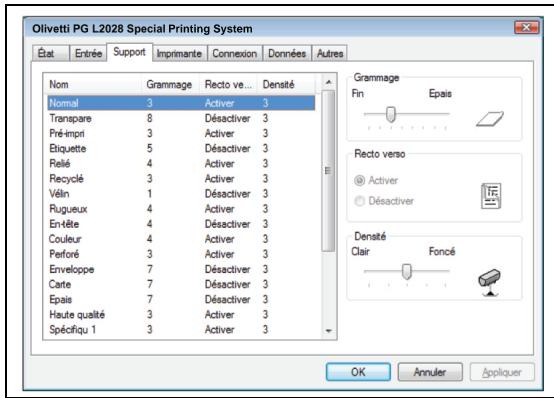Click Désactiver in the Etiquette row

click(x=228, y=148)
